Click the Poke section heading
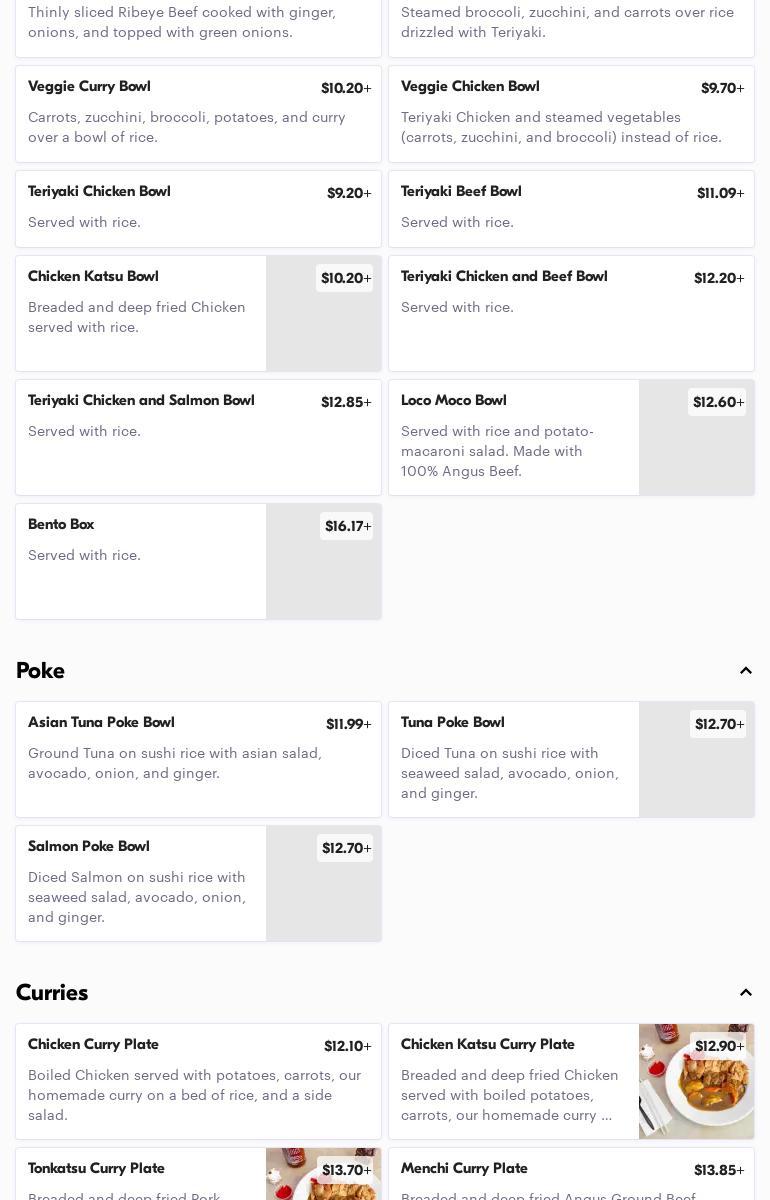This screenshot has height=1200, width=770. click(40, 671)
